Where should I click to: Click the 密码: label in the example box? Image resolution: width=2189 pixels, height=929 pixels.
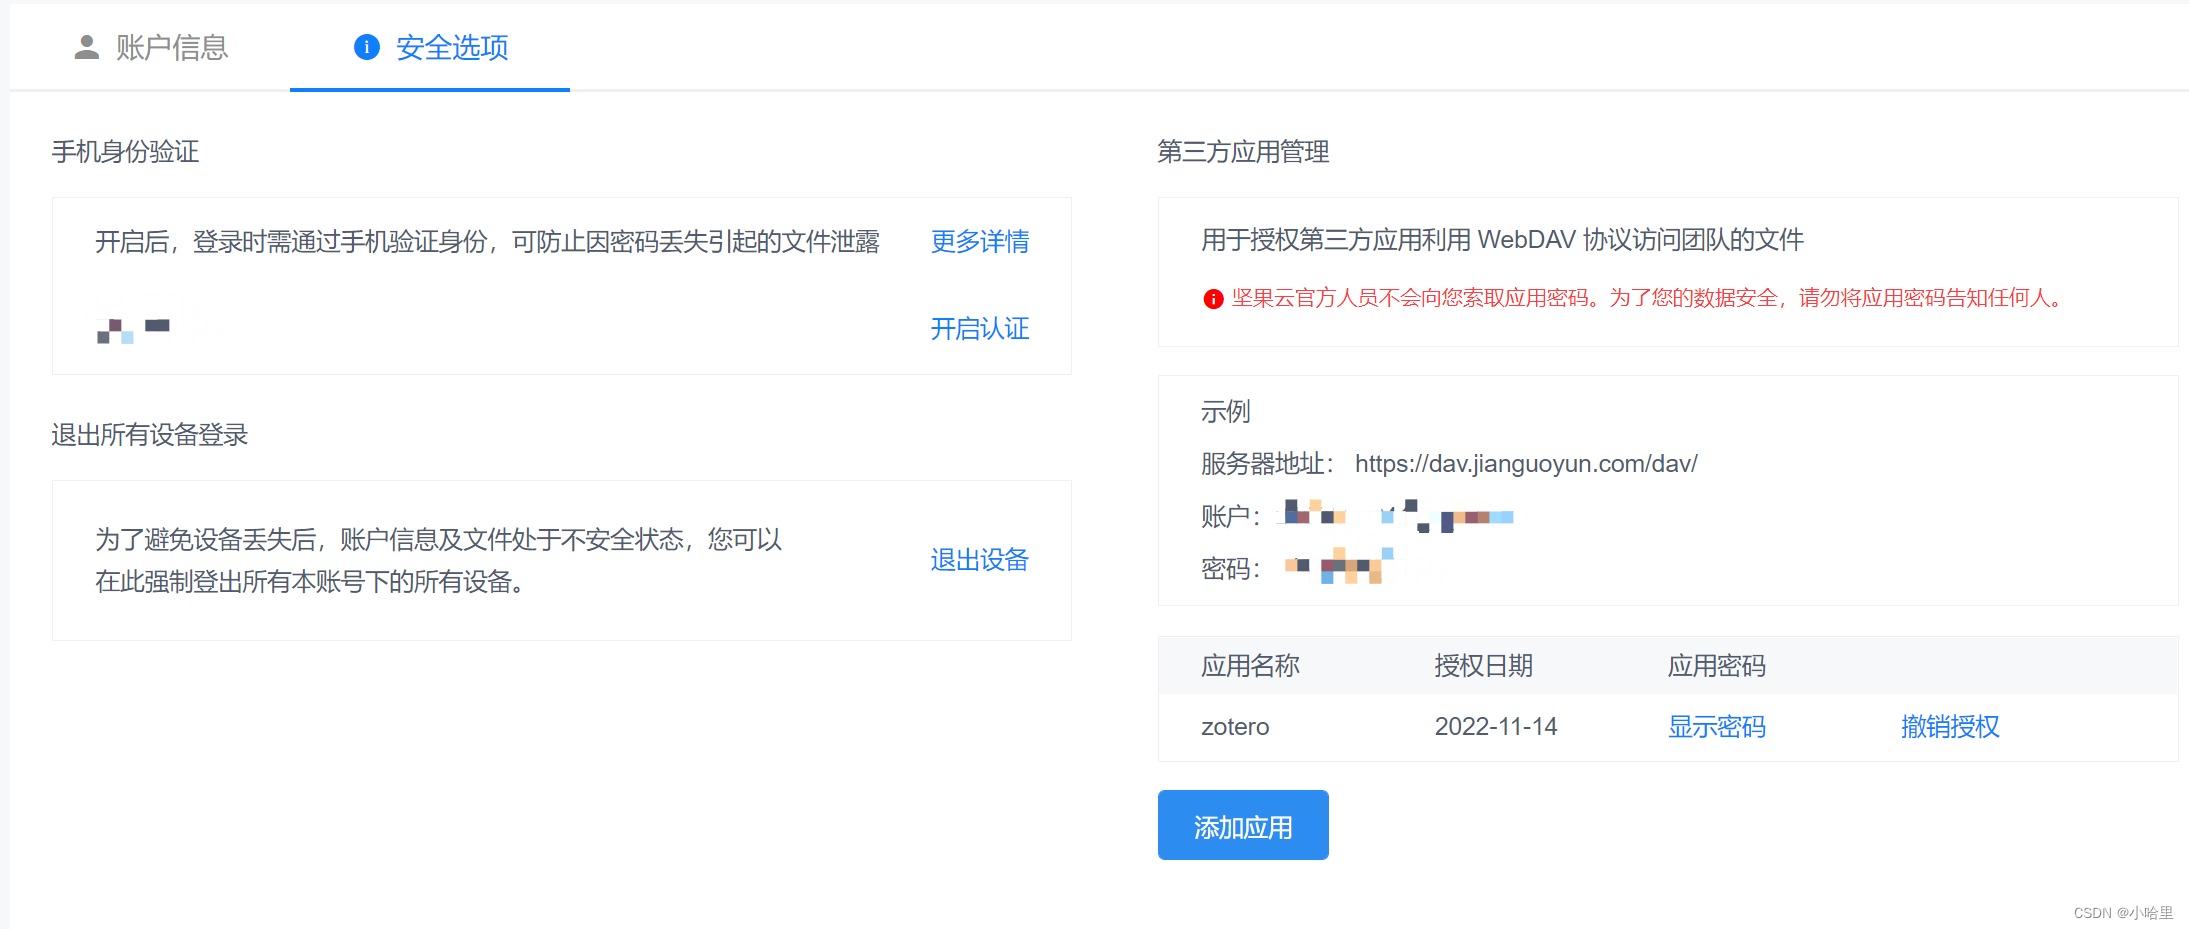point(1231,569)
